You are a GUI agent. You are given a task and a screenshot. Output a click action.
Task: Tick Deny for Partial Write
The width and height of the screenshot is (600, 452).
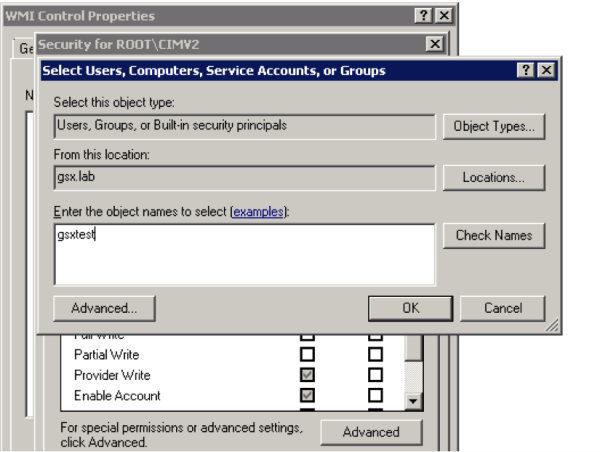pyautogui.click(x=375, y=354)
